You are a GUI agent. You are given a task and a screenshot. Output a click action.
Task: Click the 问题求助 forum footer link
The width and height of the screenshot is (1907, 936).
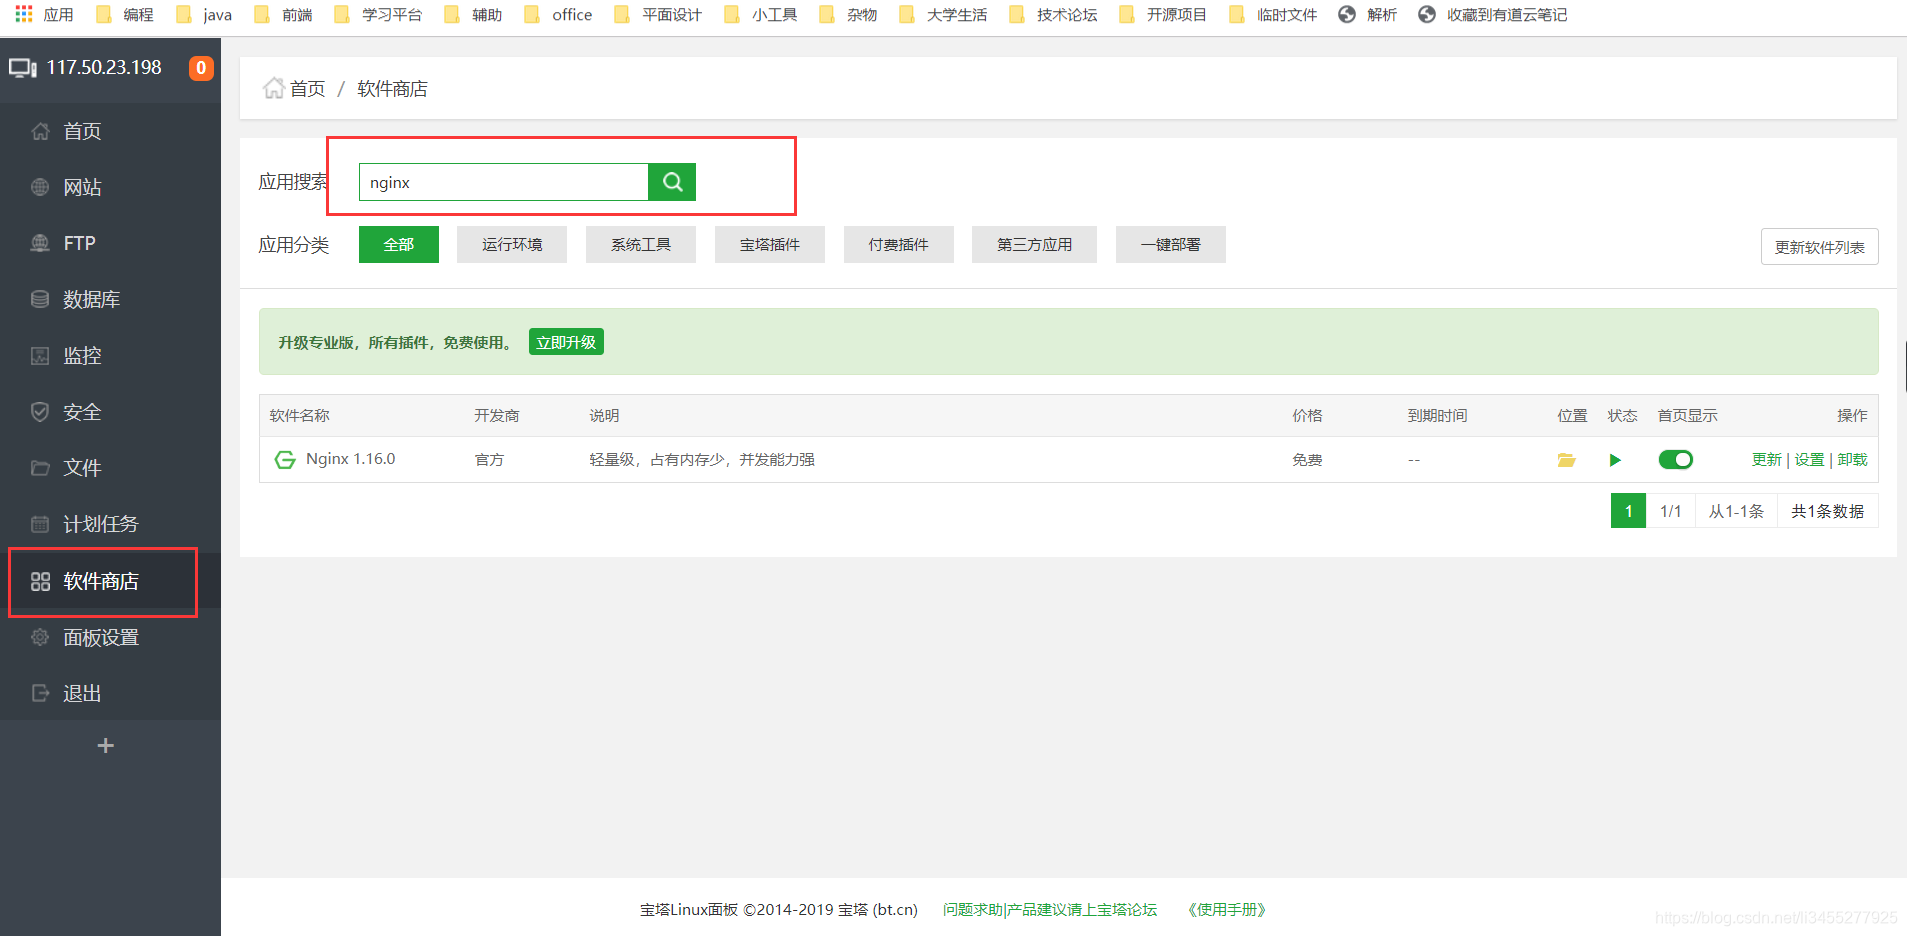[1050, 910]
